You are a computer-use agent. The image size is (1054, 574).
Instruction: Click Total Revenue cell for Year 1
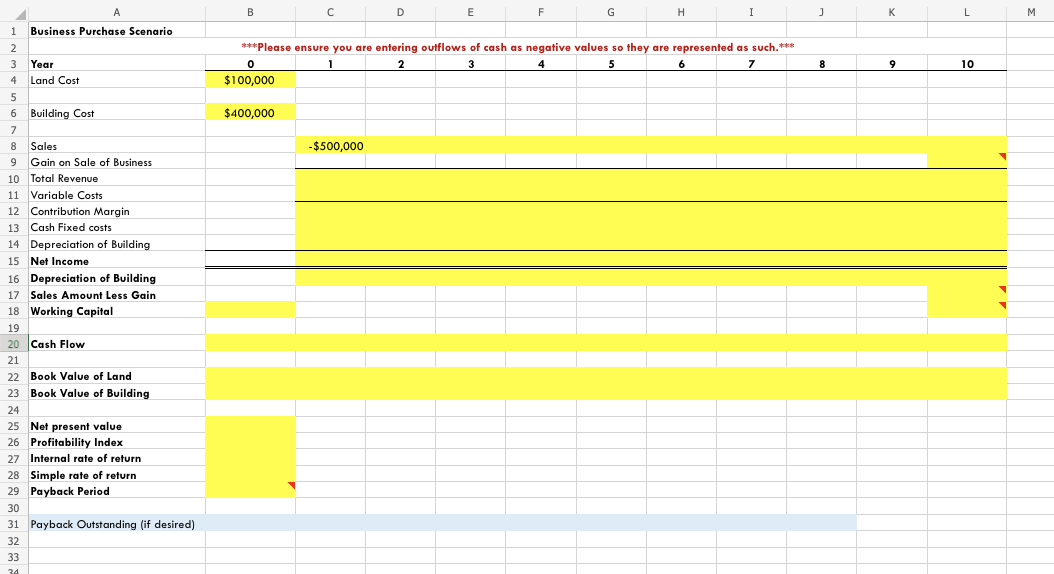coord(330,178)
